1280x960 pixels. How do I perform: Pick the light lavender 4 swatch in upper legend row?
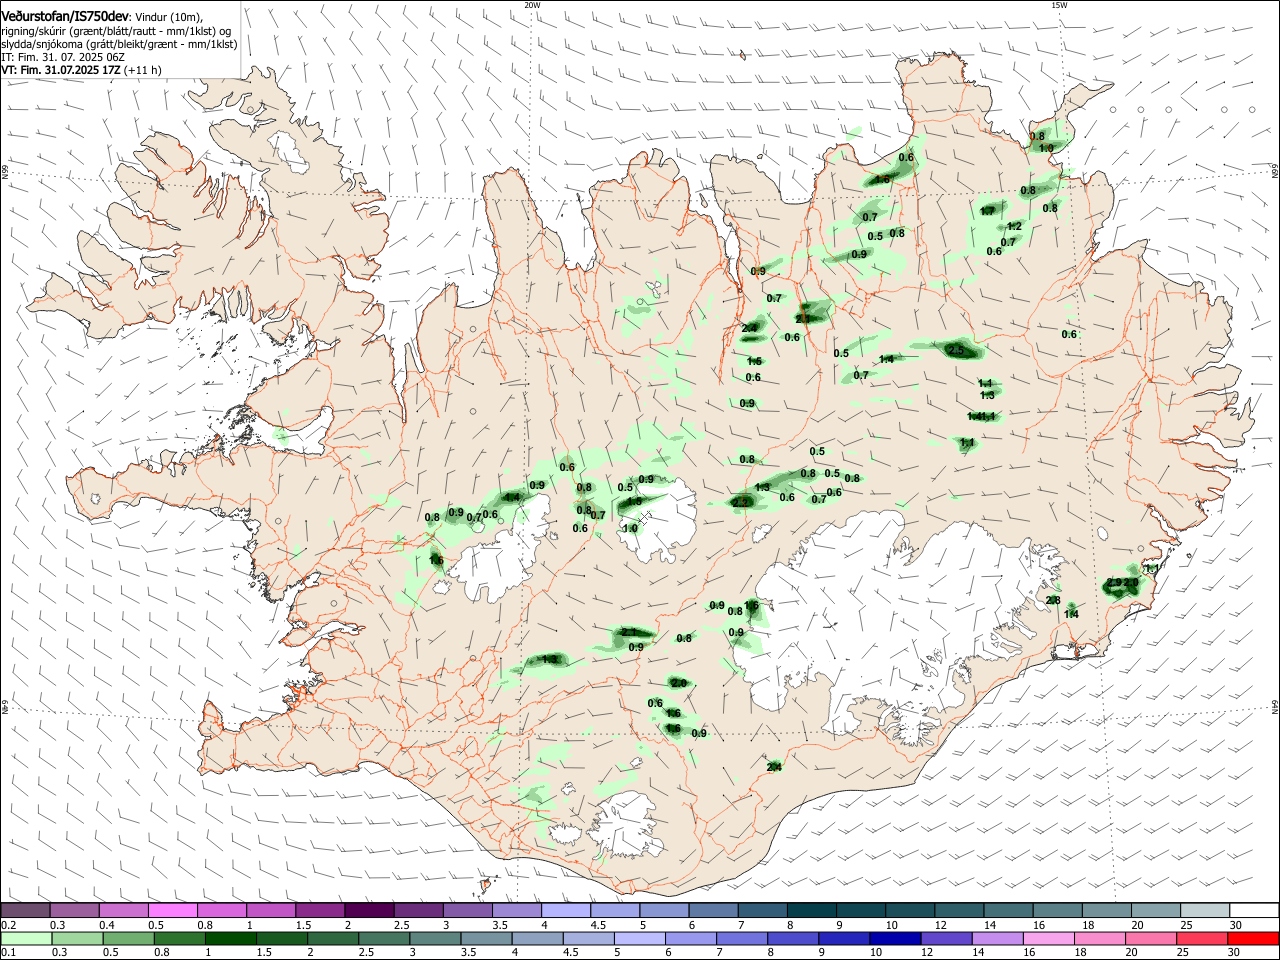[x=565, y=911]
